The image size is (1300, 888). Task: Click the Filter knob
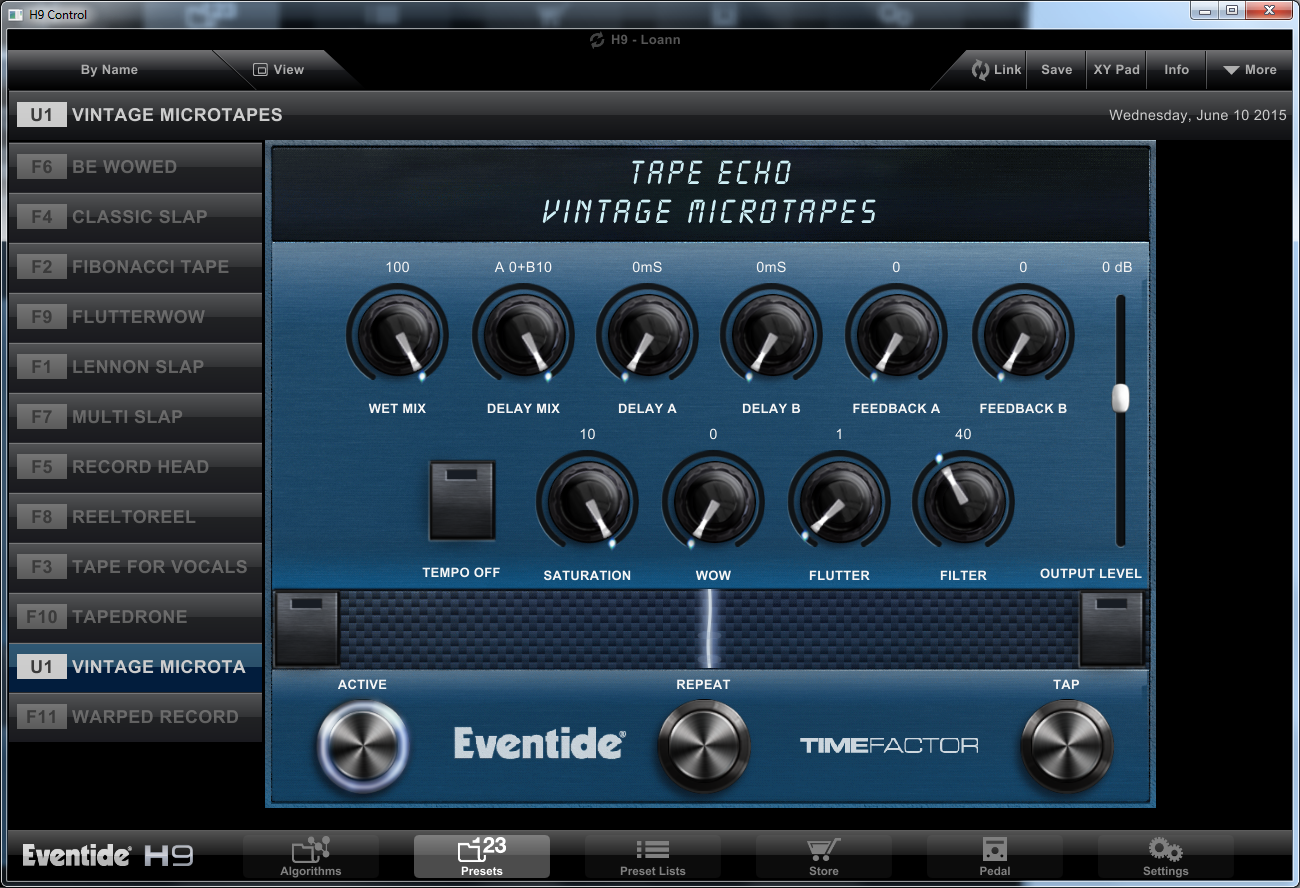pos(963,501)
